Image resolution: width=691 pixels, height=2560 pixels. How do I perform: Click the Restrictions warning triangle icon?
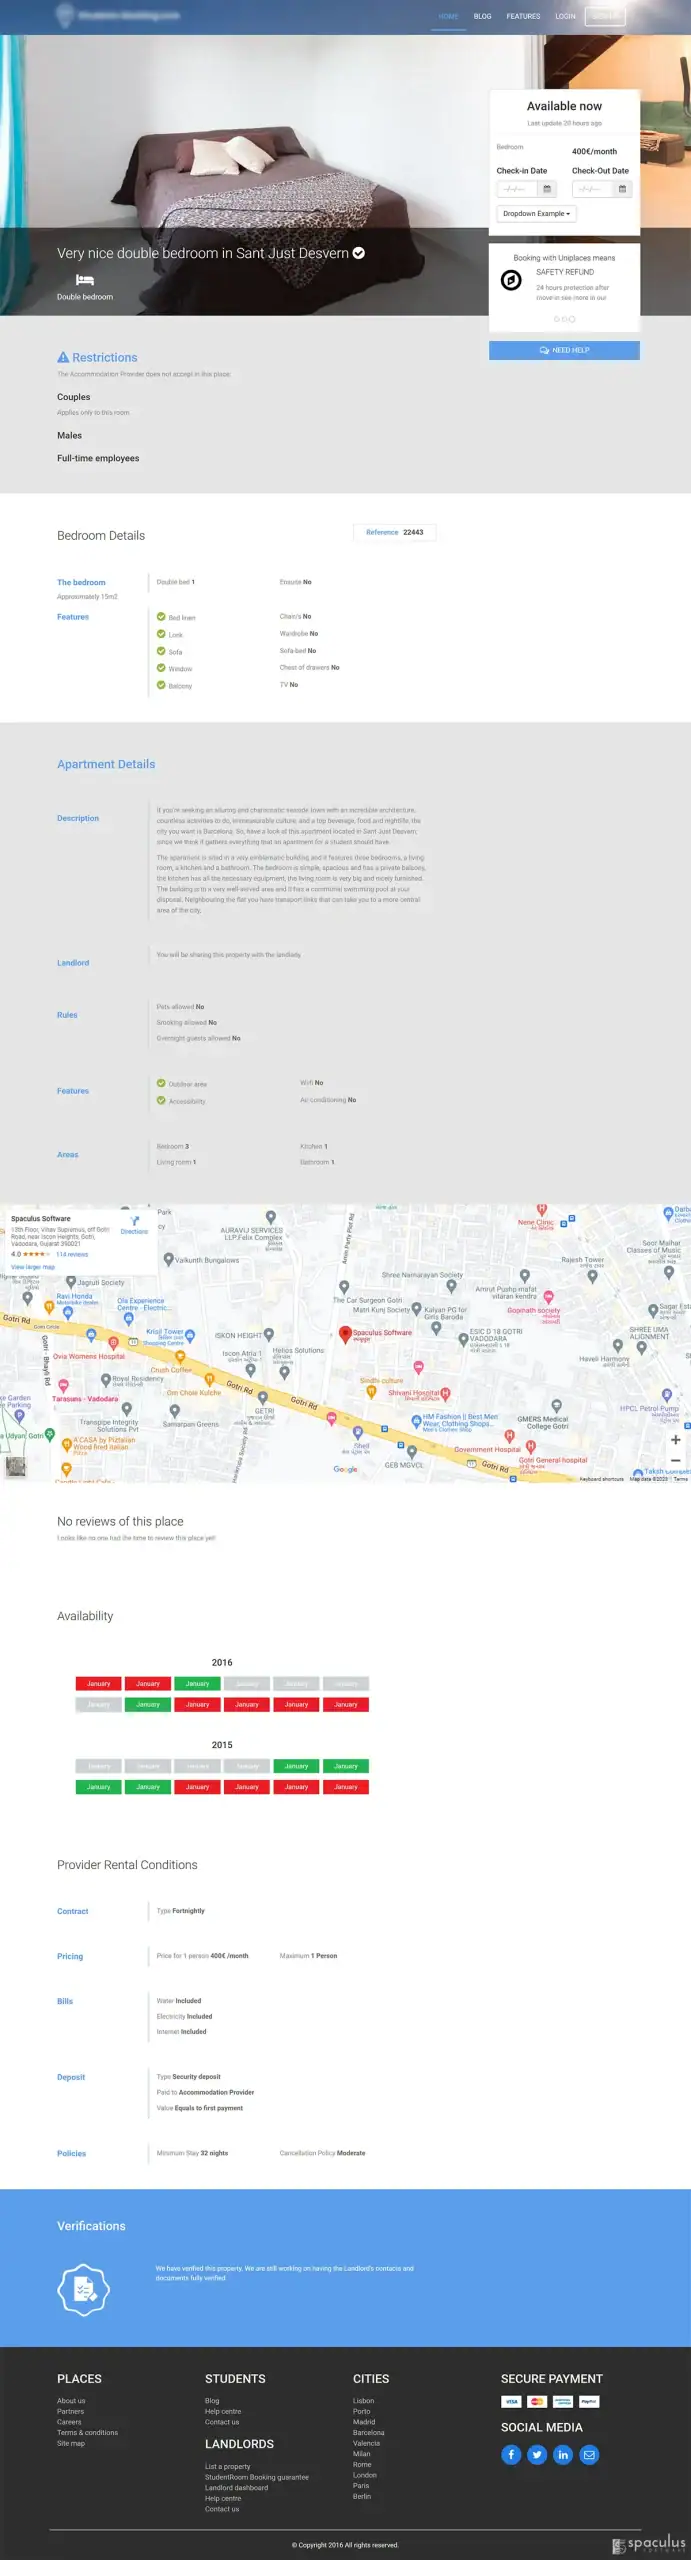click(63, 357)
